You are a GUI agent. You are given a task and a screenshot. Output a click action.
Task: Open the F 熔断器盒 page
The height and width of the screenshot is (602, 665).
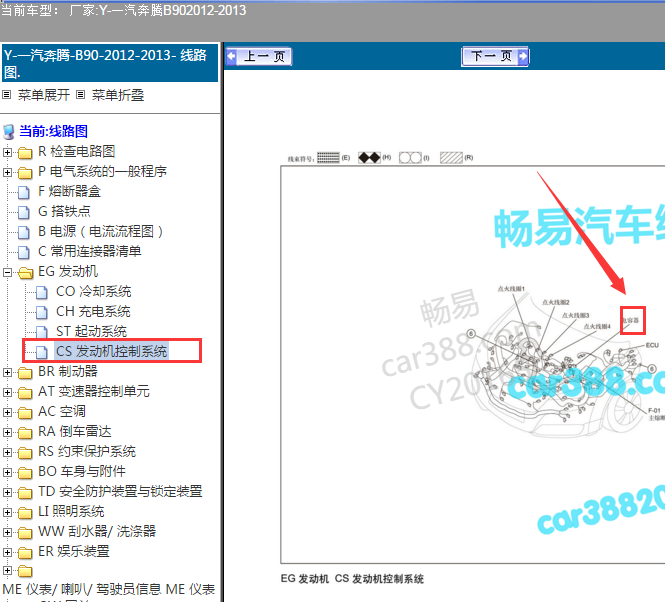70,191
